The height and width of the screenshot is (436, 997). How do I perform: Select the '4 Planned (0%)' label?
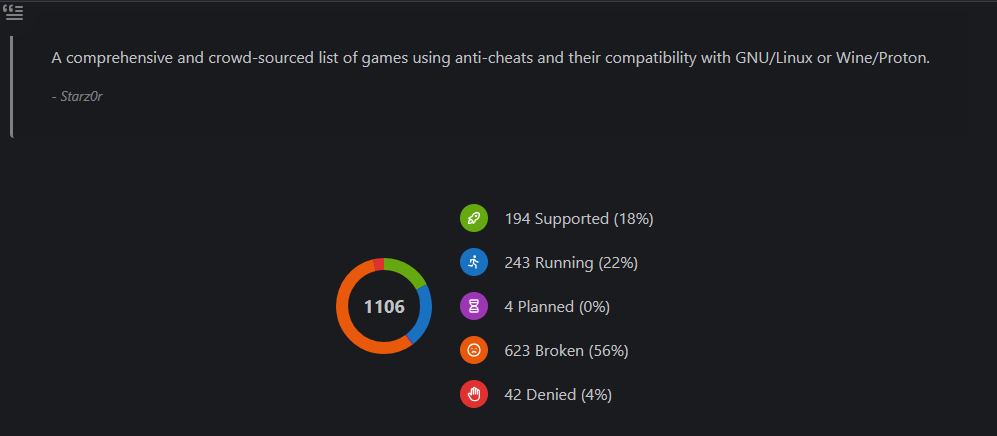(x=557, y=307)
